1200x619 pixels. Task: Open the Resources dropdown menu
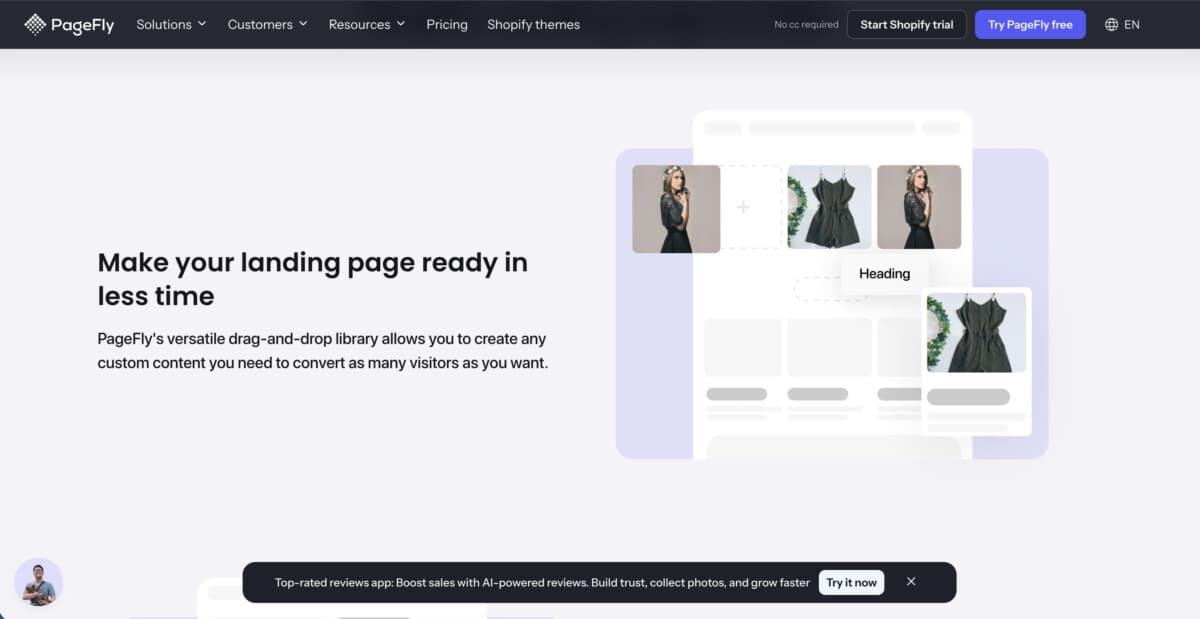(x=367, y=24)
